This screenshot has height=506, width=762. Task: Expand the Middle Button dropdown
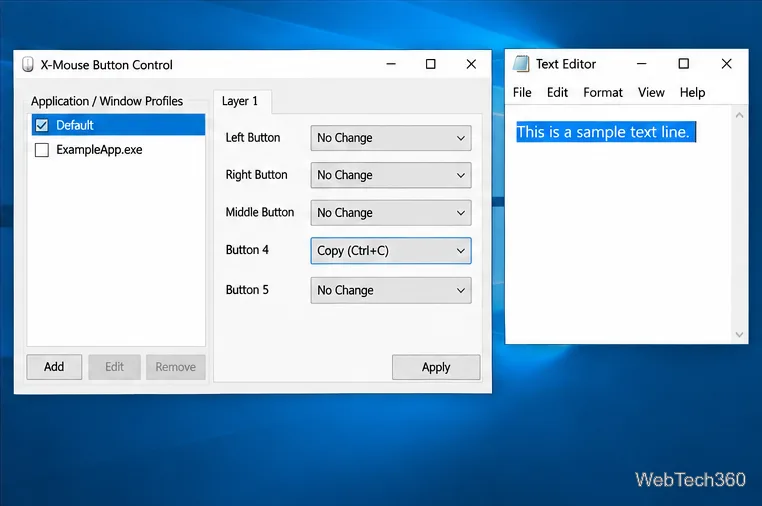coord(391,213)
